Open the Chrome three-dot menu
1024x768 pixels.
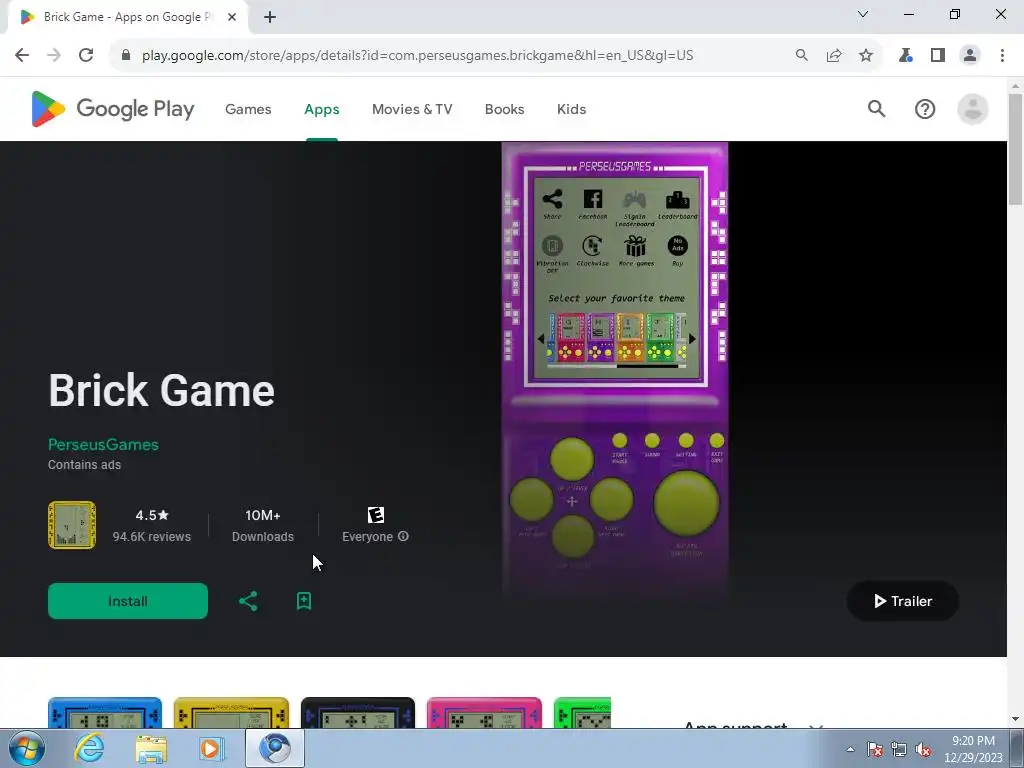pos(1002,56)
